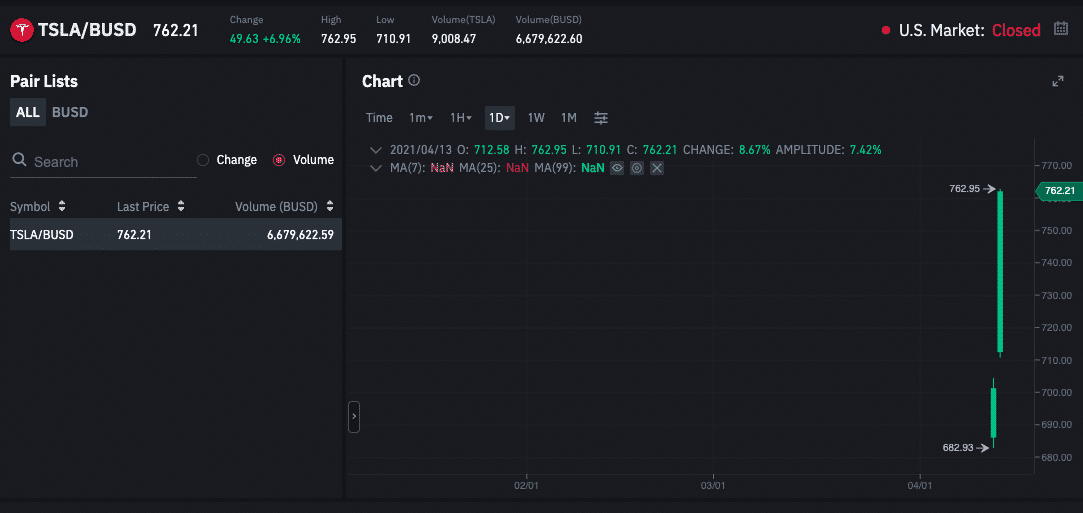The width and height of the screenshot is (1083, 513).
Task: Select the 1W interval
Action: pos(536,117)
